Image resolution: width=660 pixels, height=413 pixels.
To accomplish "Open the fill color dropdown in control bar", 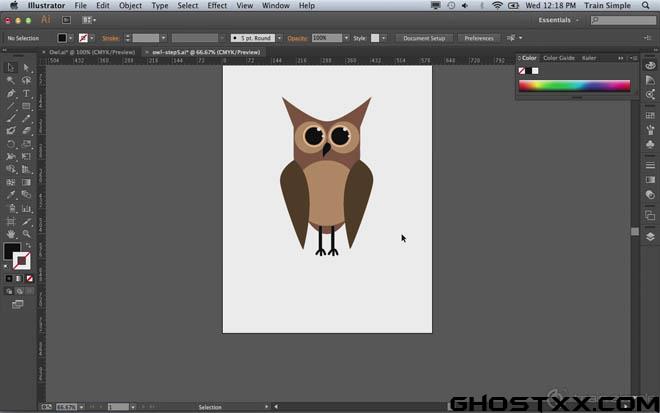I will tap(71, 38).
